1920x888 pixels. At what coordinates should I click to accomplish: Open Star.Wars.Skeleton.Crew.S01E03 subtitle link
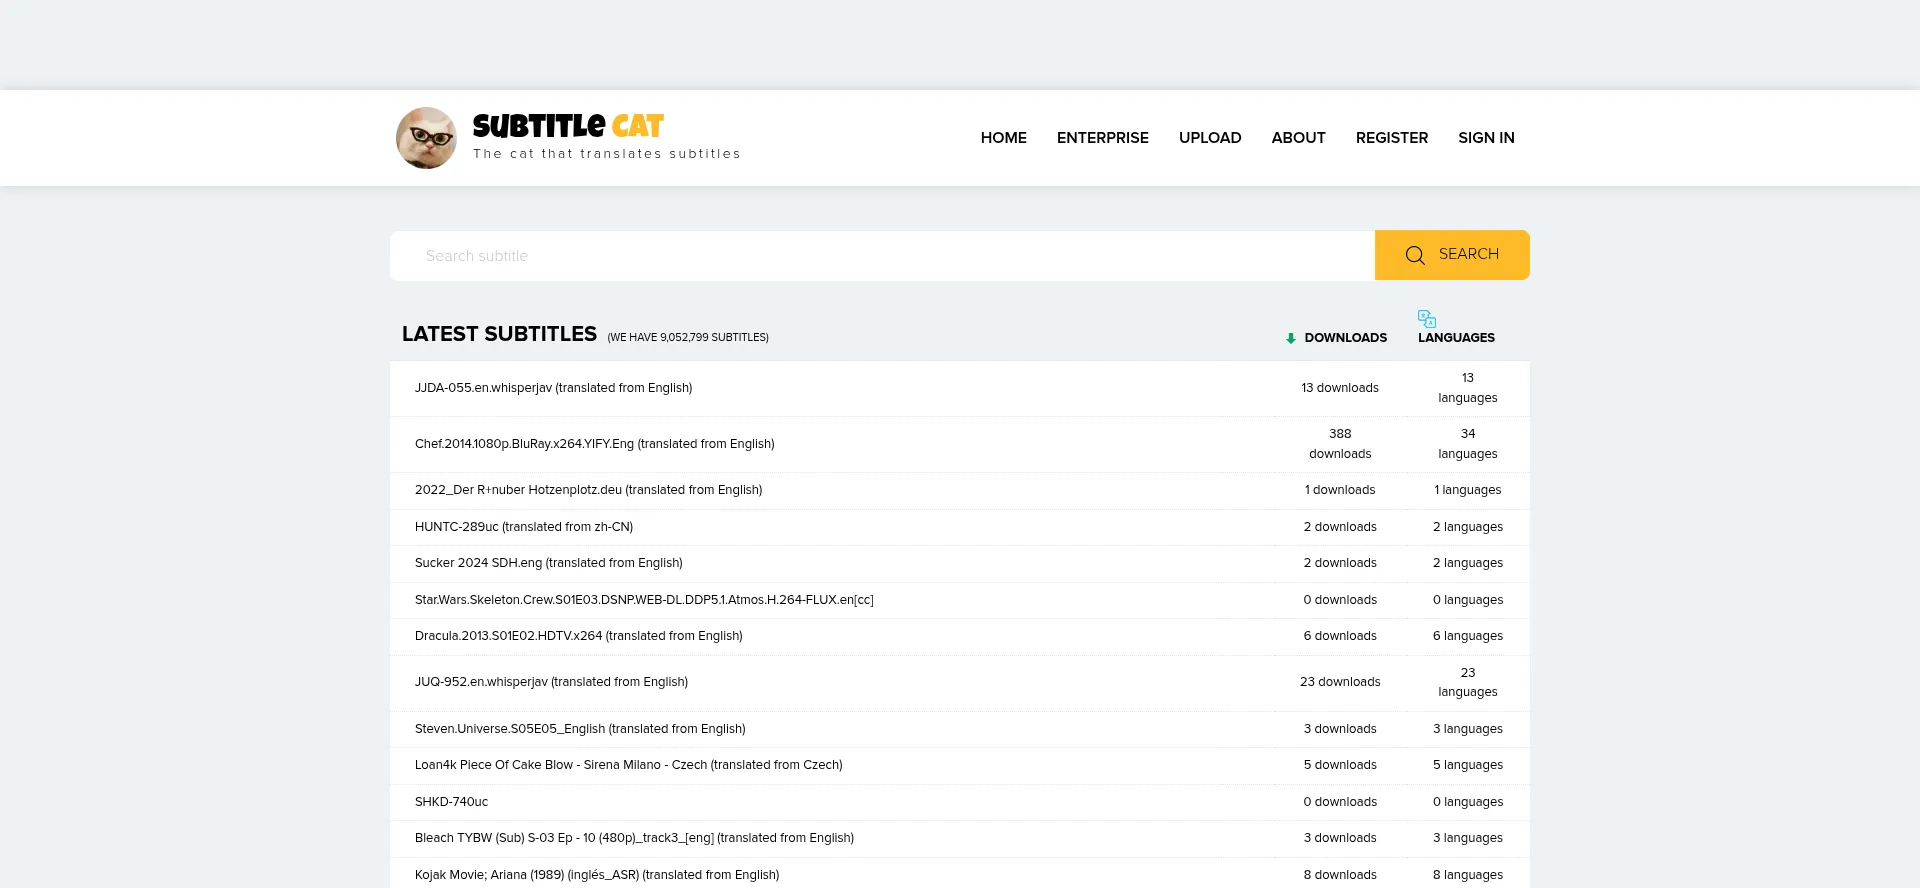point(644,600)
